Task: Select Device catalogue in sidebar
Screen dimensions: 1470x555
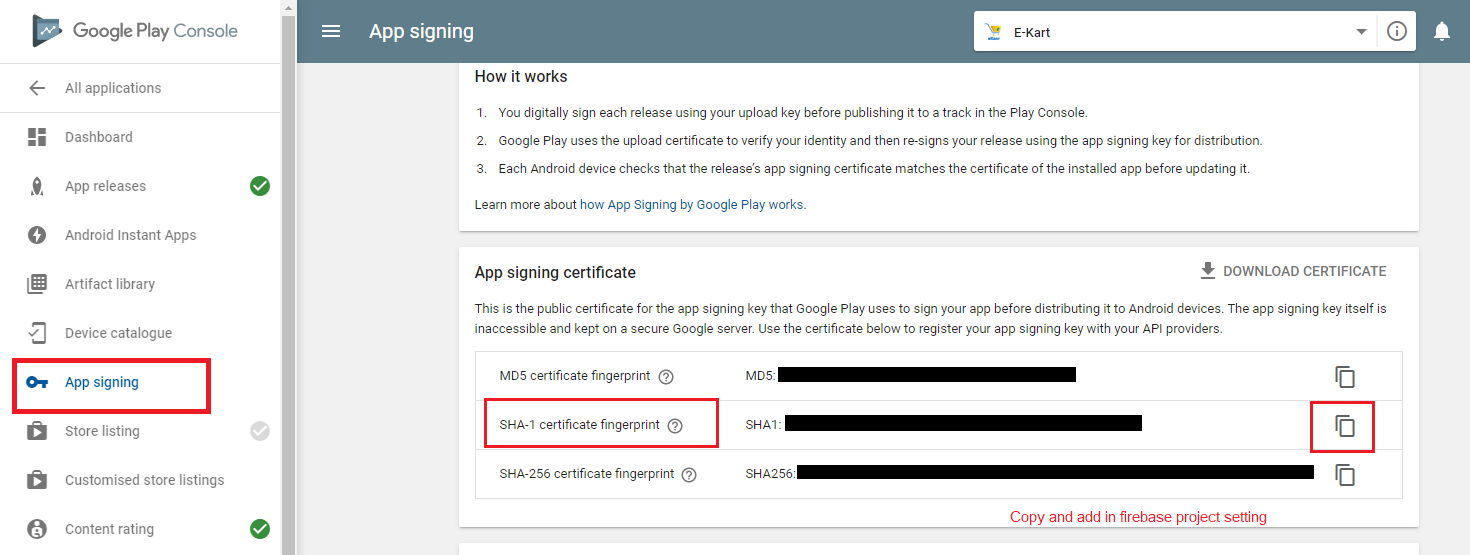Action: 118,333
